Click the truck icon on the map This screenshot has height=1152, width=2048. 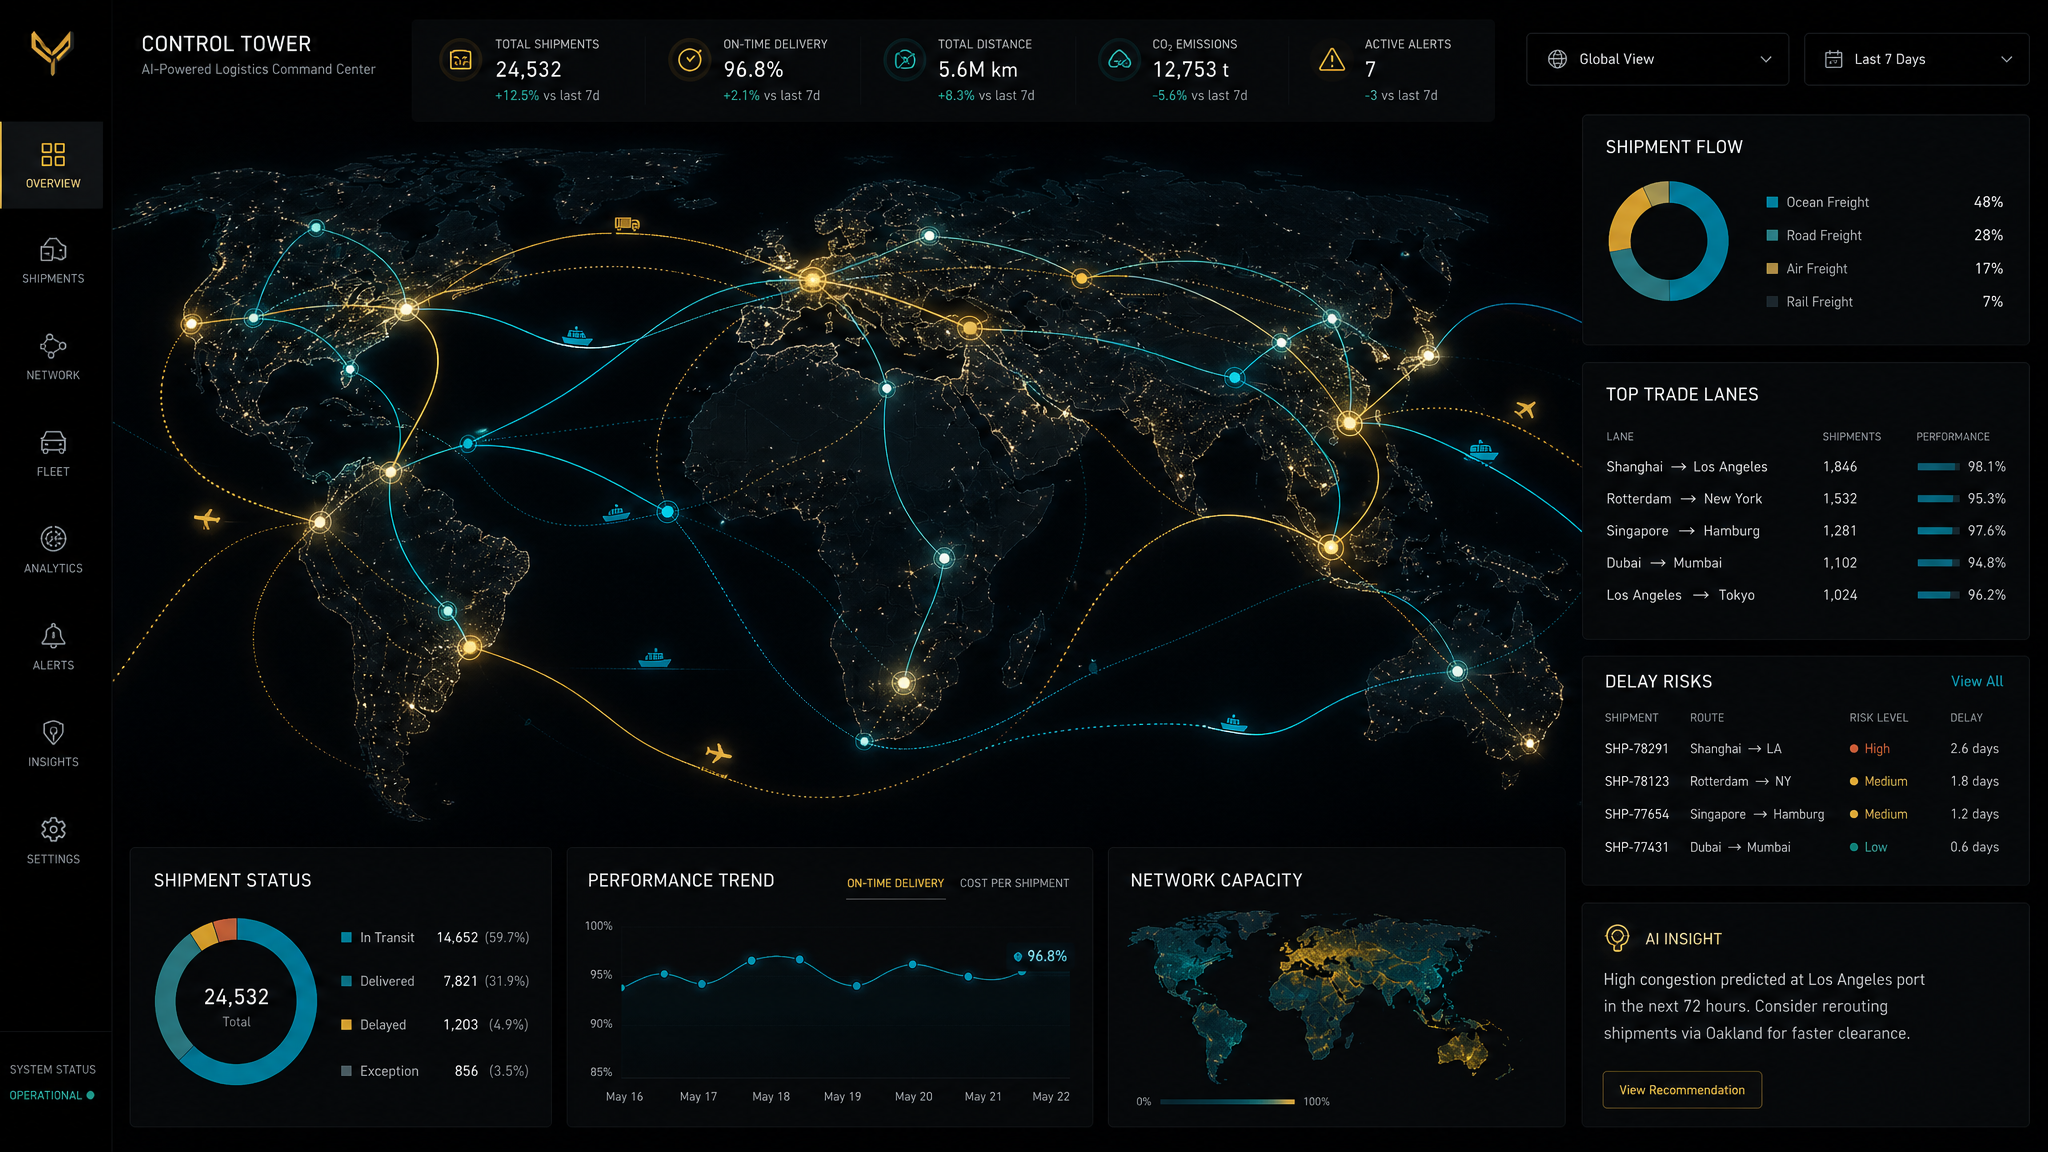pyautogui.click(x=627, y=224)
